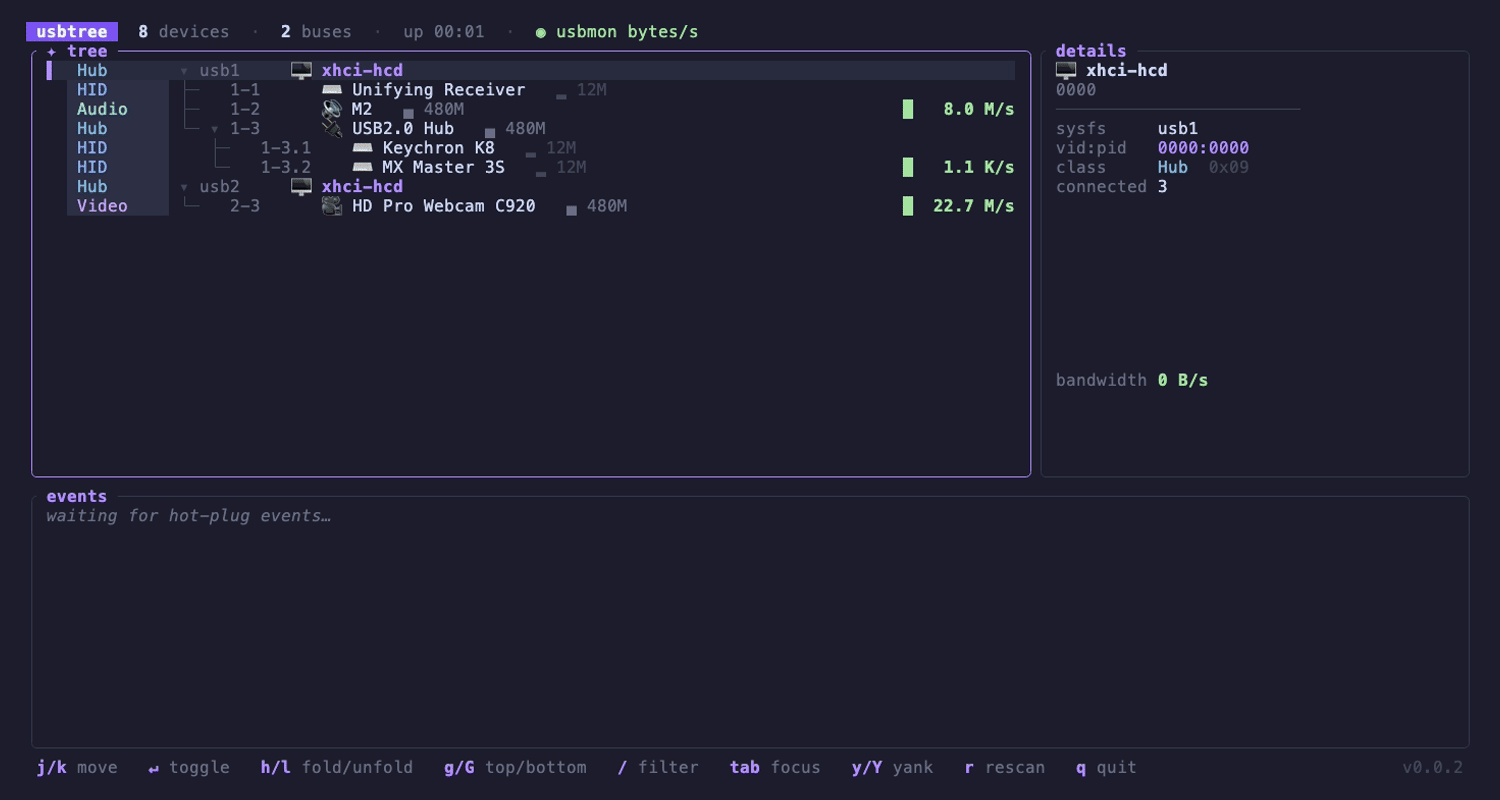Select the M2 audio device row
Screen dimensions: 1500x800
point(541,109)
